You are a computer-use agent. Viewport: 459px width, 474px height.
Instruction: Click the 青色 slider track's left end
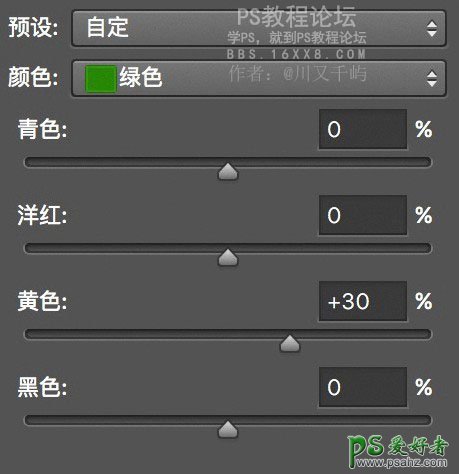[x=30, y=162]
